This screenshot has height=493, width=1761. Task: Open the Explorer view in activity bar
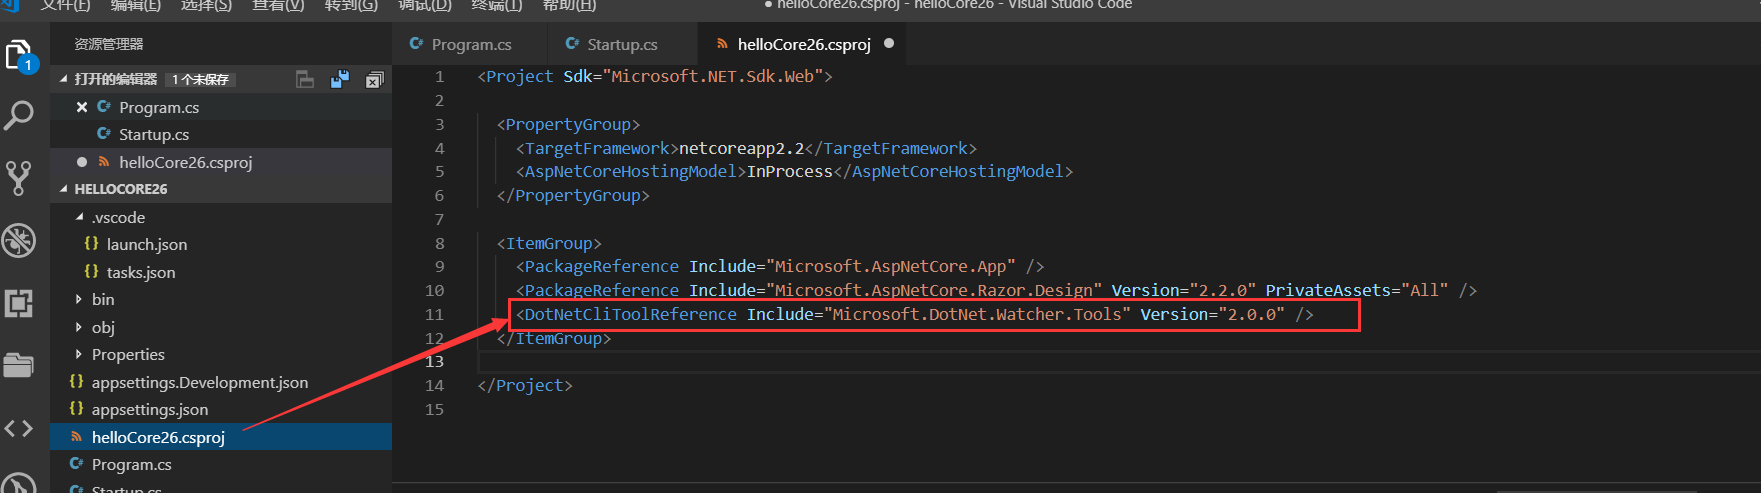(x=20, y=55)
